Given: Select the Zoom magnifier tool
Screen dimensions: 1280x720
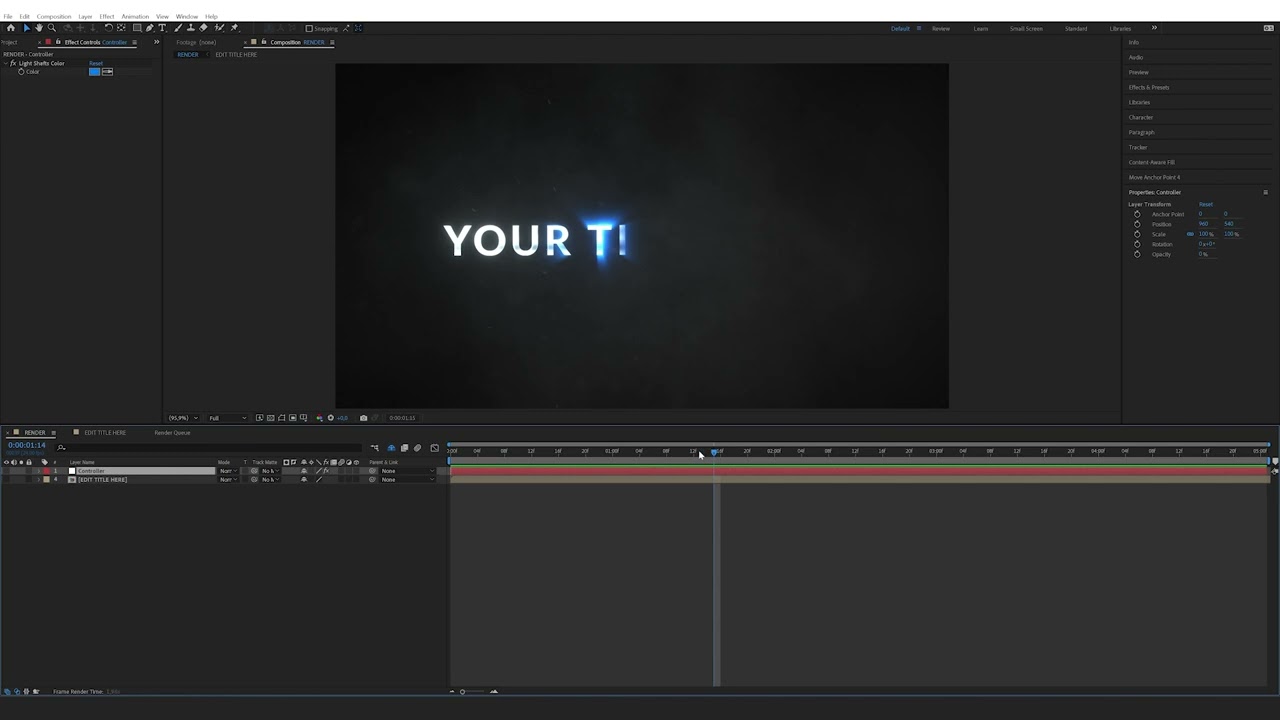Looking at the screenshot, I should [52, 28].
